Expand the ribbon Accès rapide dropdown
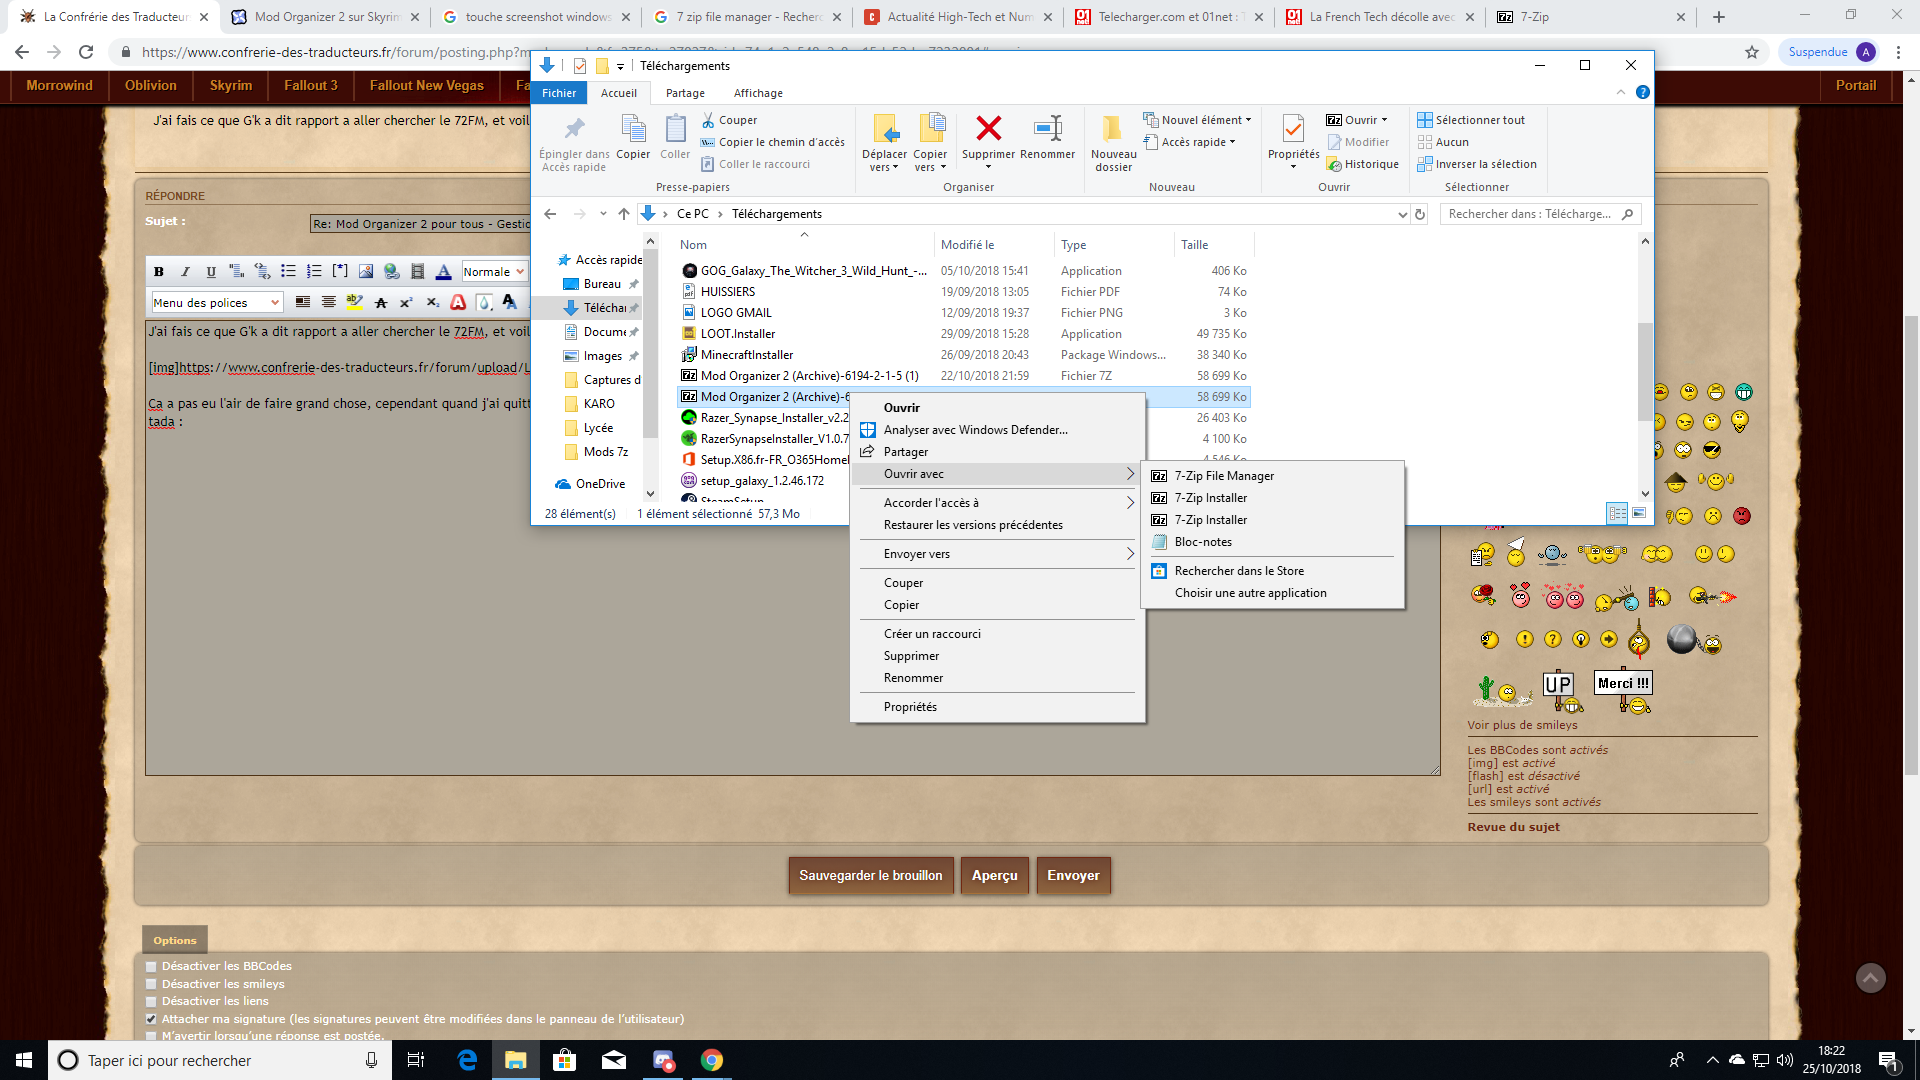Image resolution: width=1920 pixels, height=1080 pixels. coord(1189,142)
